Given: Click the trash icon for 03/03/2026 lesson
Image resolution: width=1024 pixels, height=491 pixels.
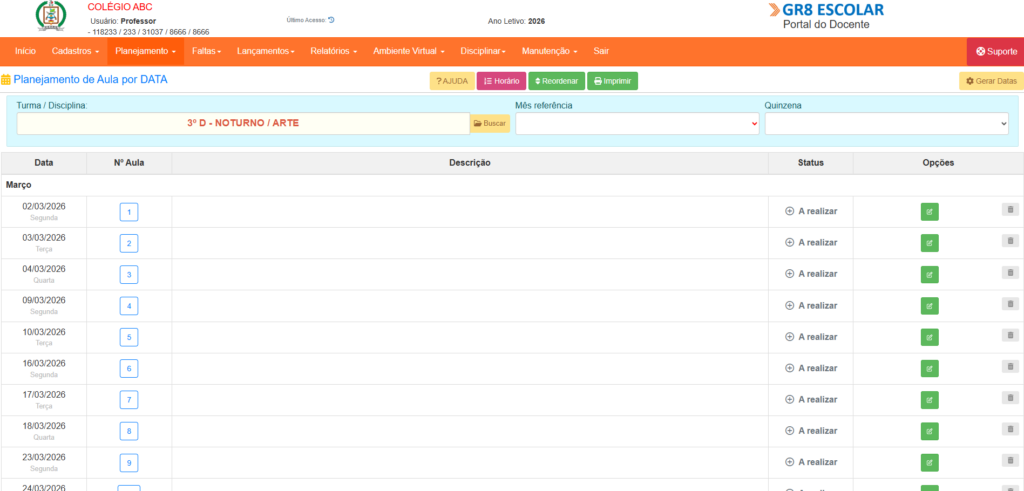Looking at the screenshot, I should 1010,241.
